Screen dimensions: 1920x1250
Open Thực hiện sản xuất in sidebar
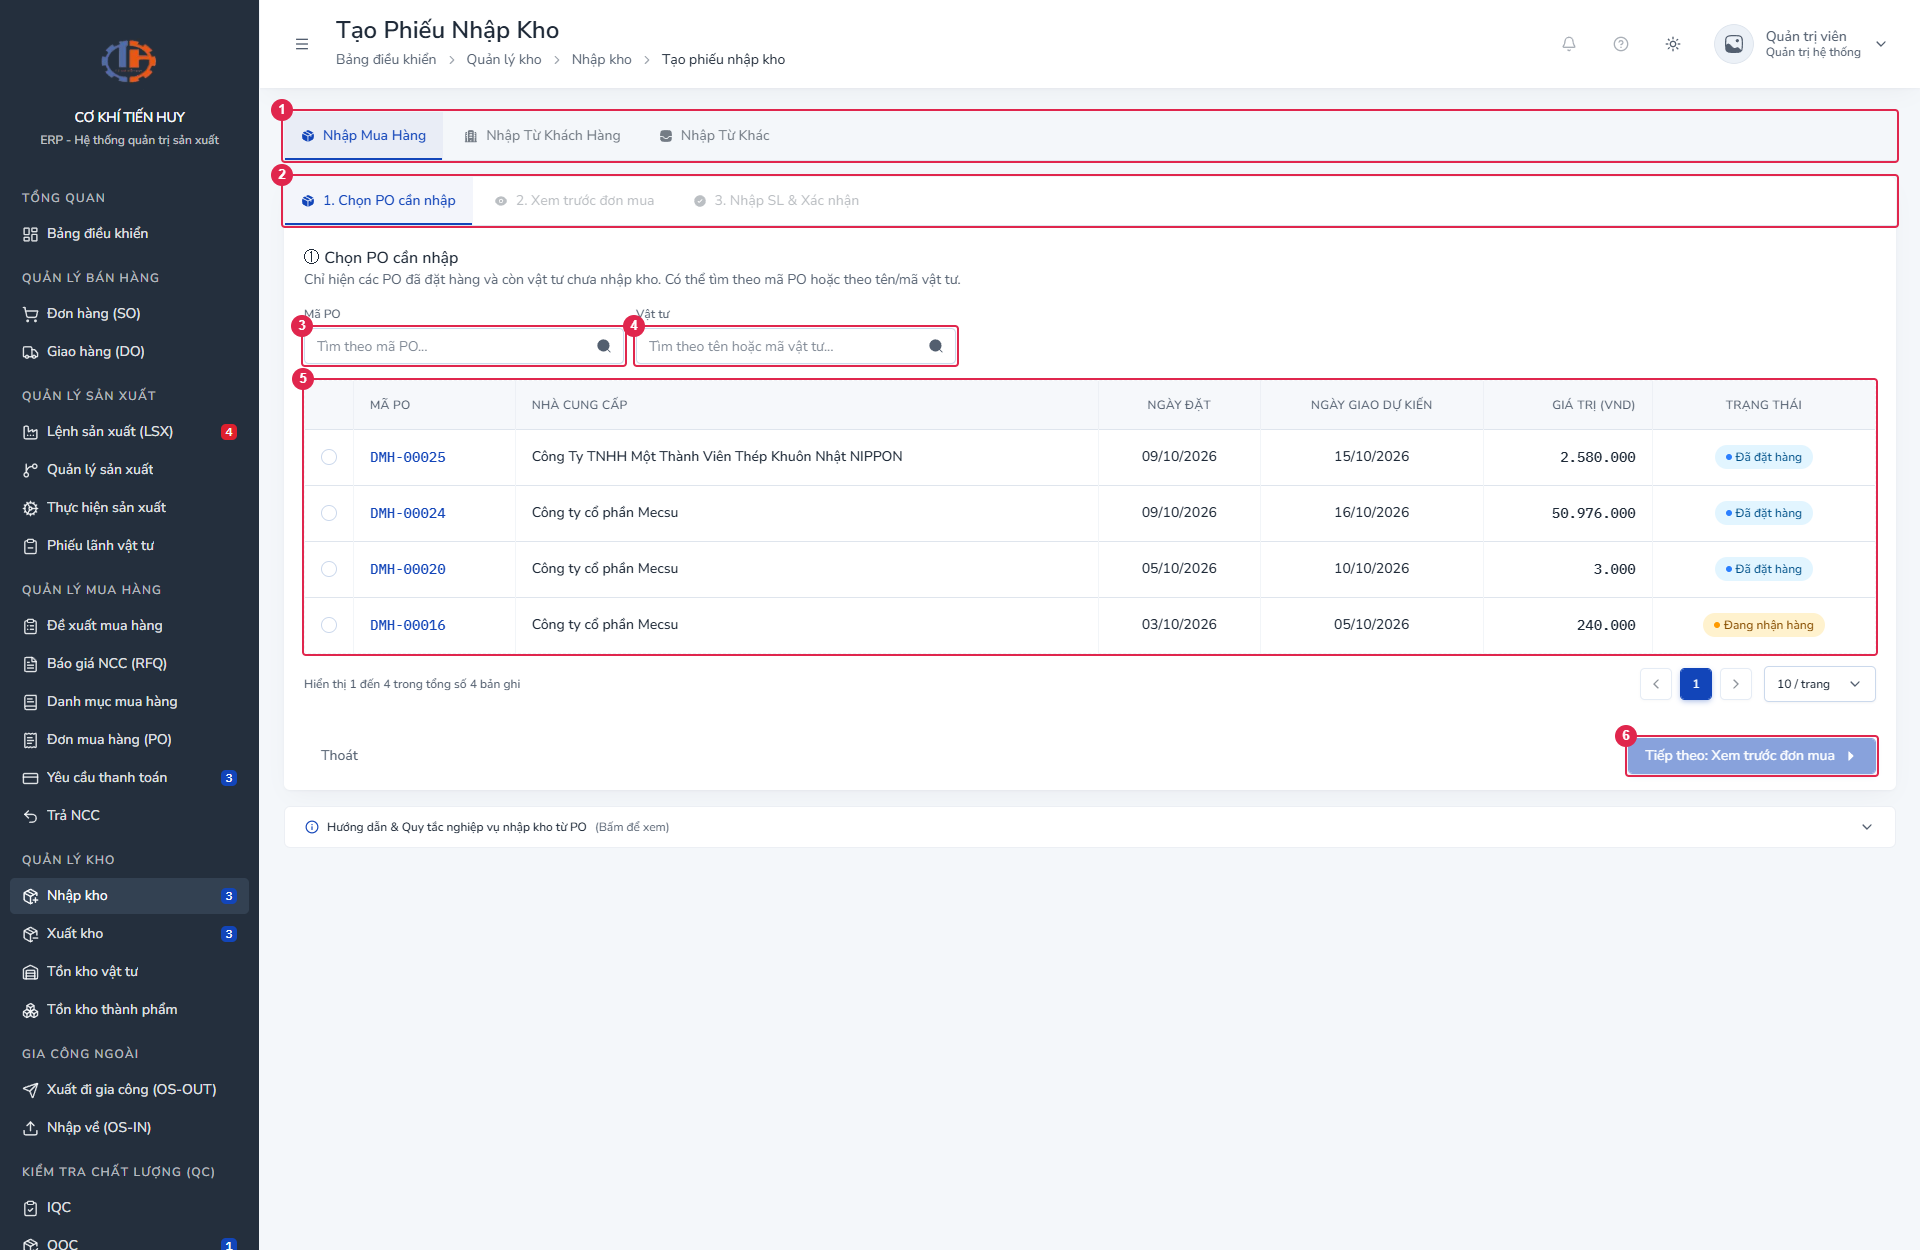129,508
